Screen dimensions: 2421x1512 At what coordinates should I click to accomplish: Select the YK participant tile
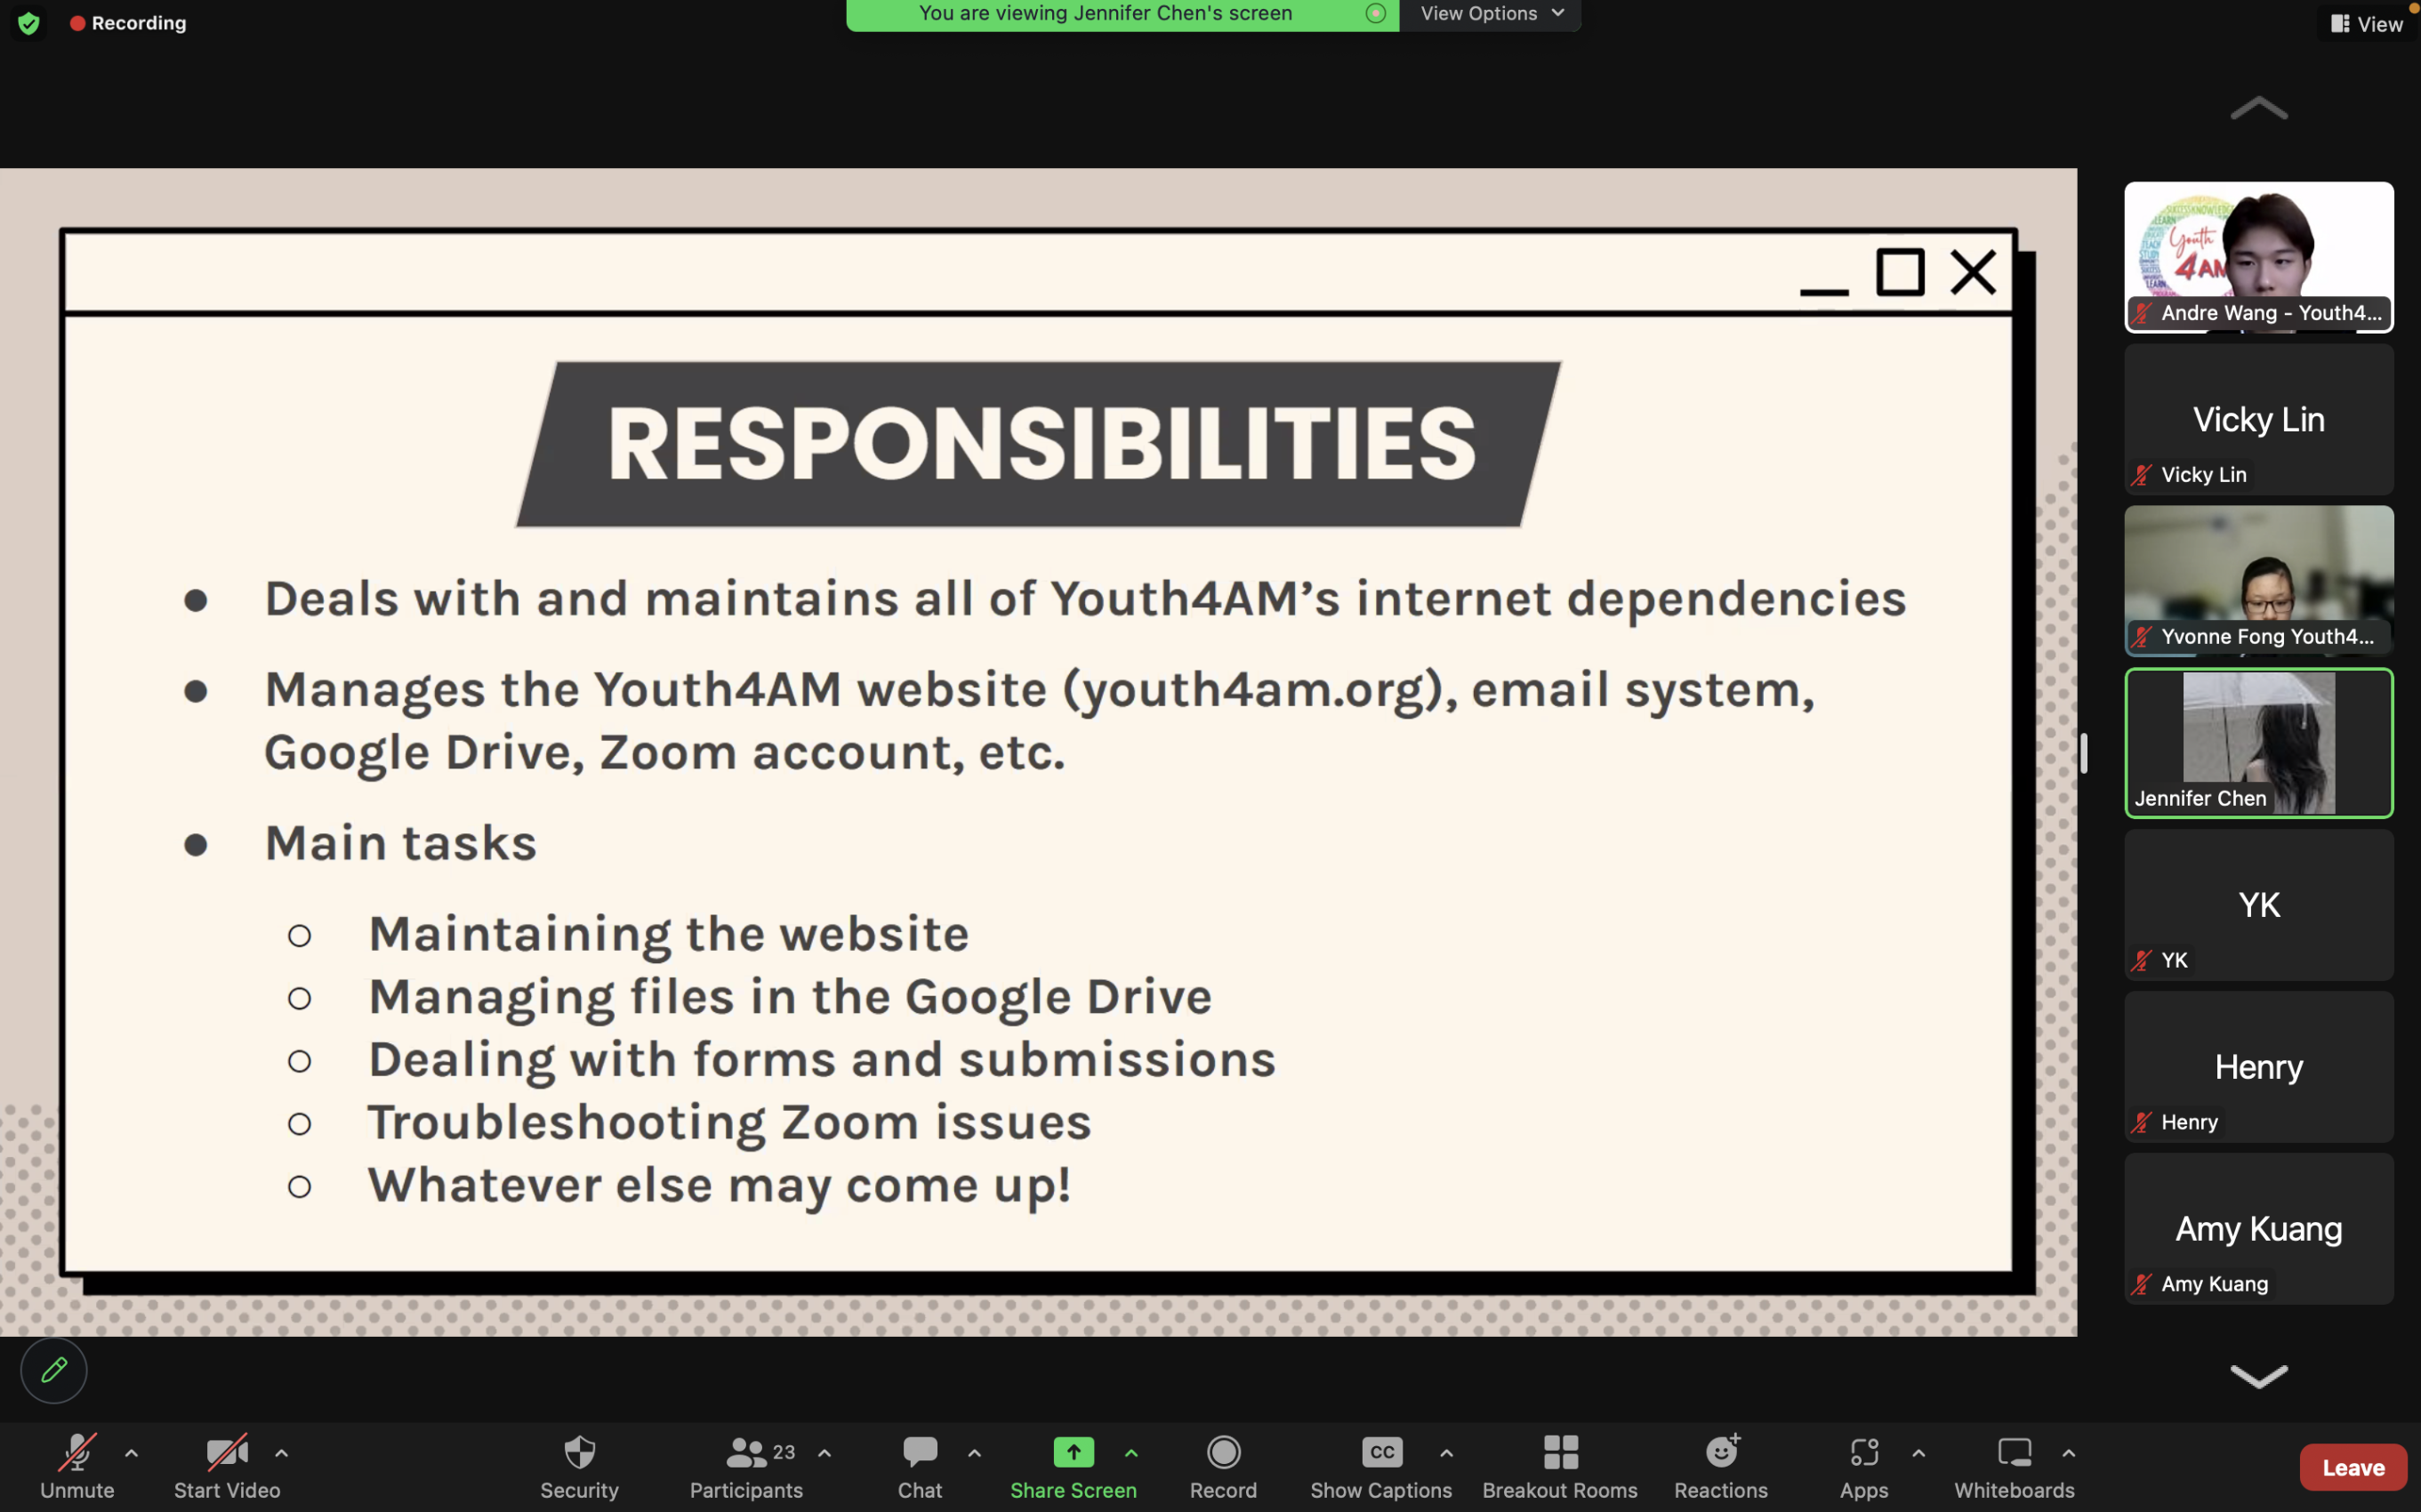click(x=2259, y=905)
